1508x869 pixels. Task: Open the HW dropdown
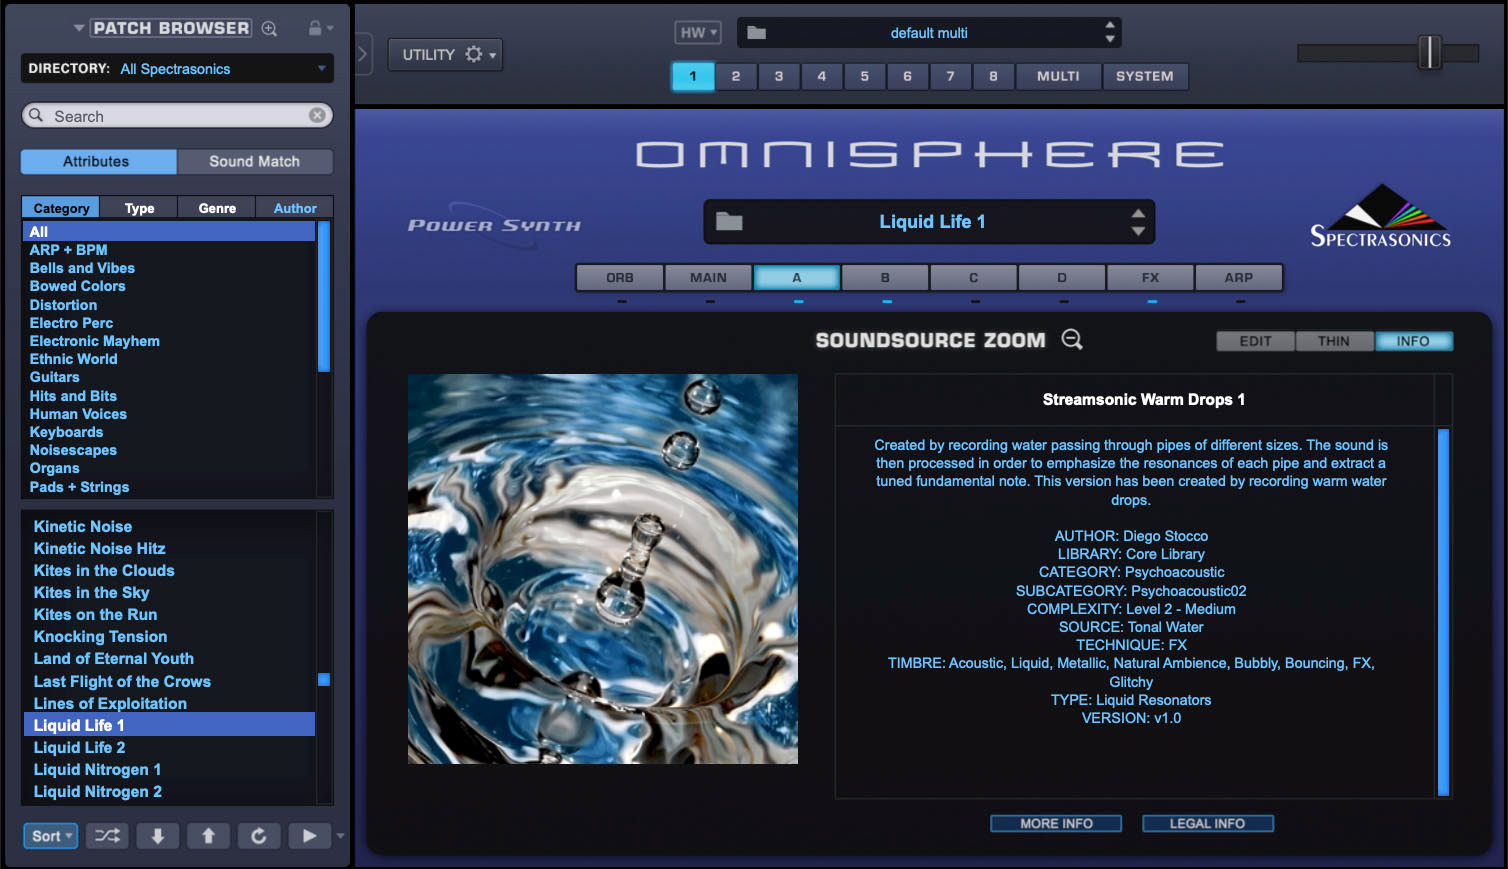(x=697, y=33)
